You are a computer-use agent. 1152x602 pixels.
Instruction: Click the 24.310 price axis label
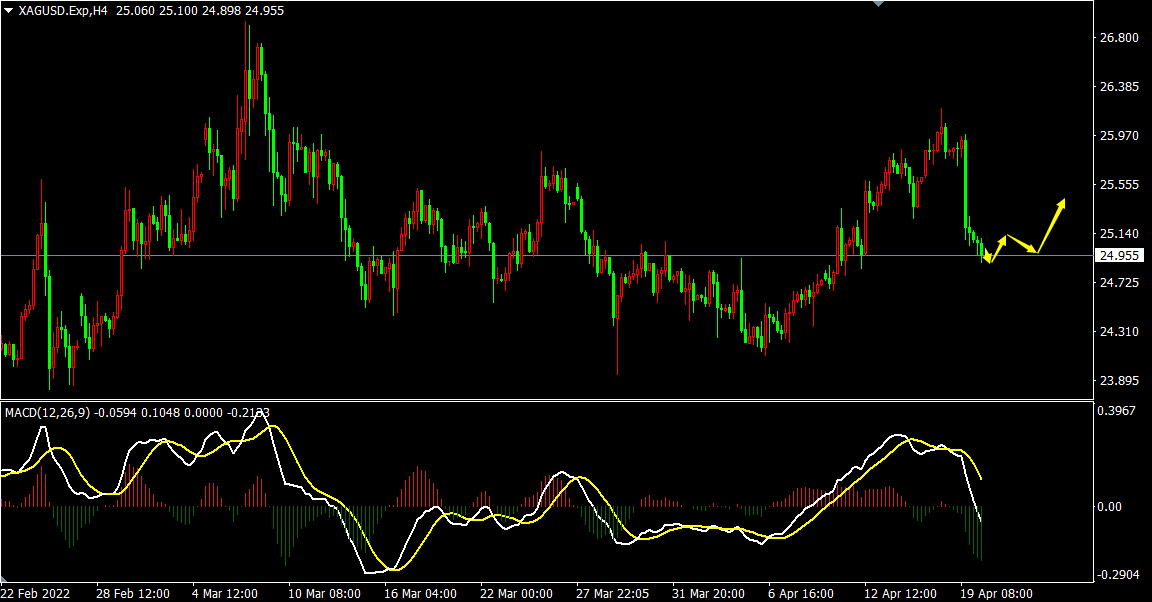click(1119, 332)
